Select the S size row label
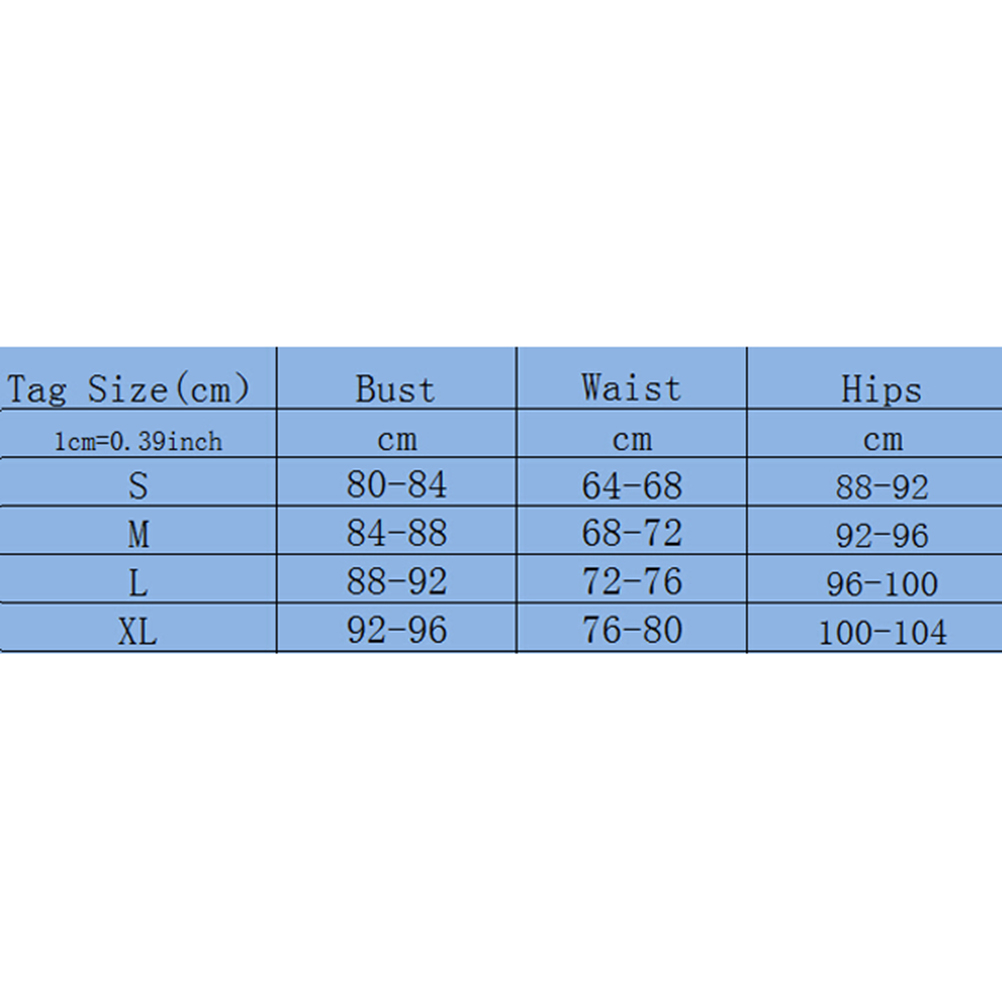 click(138, 485)
